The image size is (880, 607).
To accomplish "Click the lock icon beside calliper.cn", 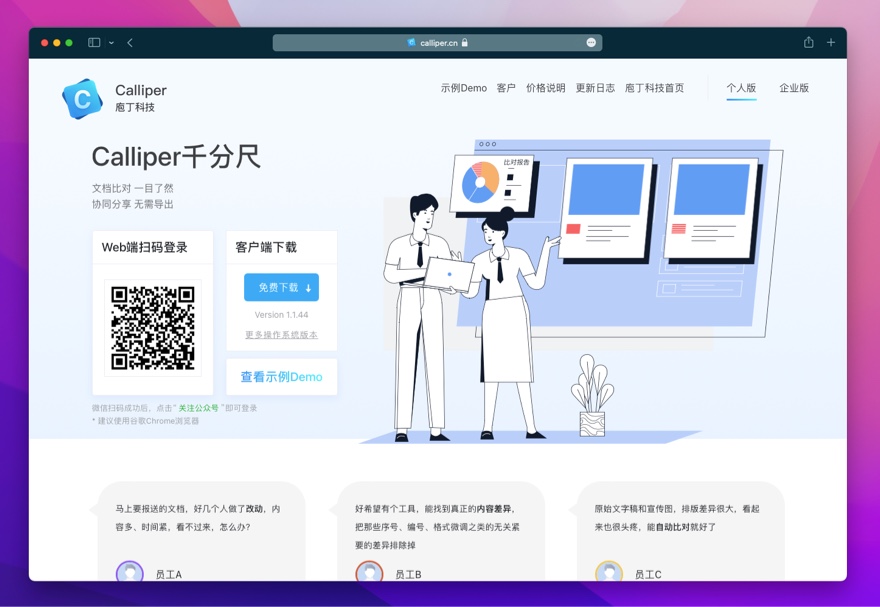I will tap(465, 43).
